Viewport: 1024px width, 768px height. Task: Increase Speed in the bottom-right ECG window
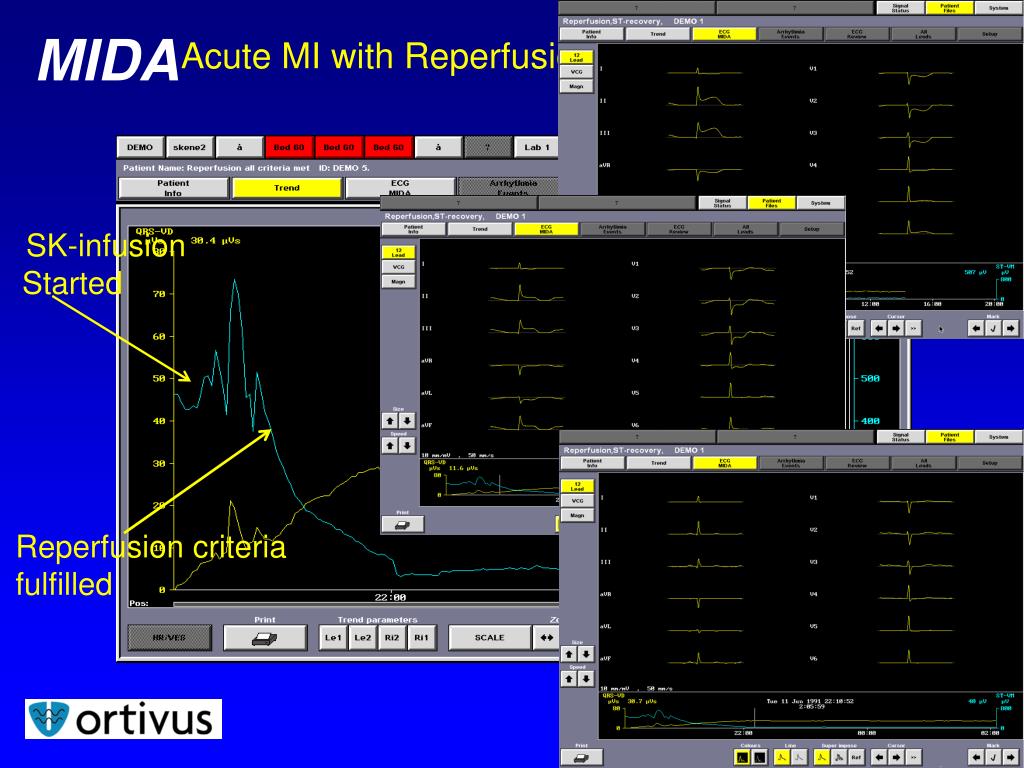point(569,679)
